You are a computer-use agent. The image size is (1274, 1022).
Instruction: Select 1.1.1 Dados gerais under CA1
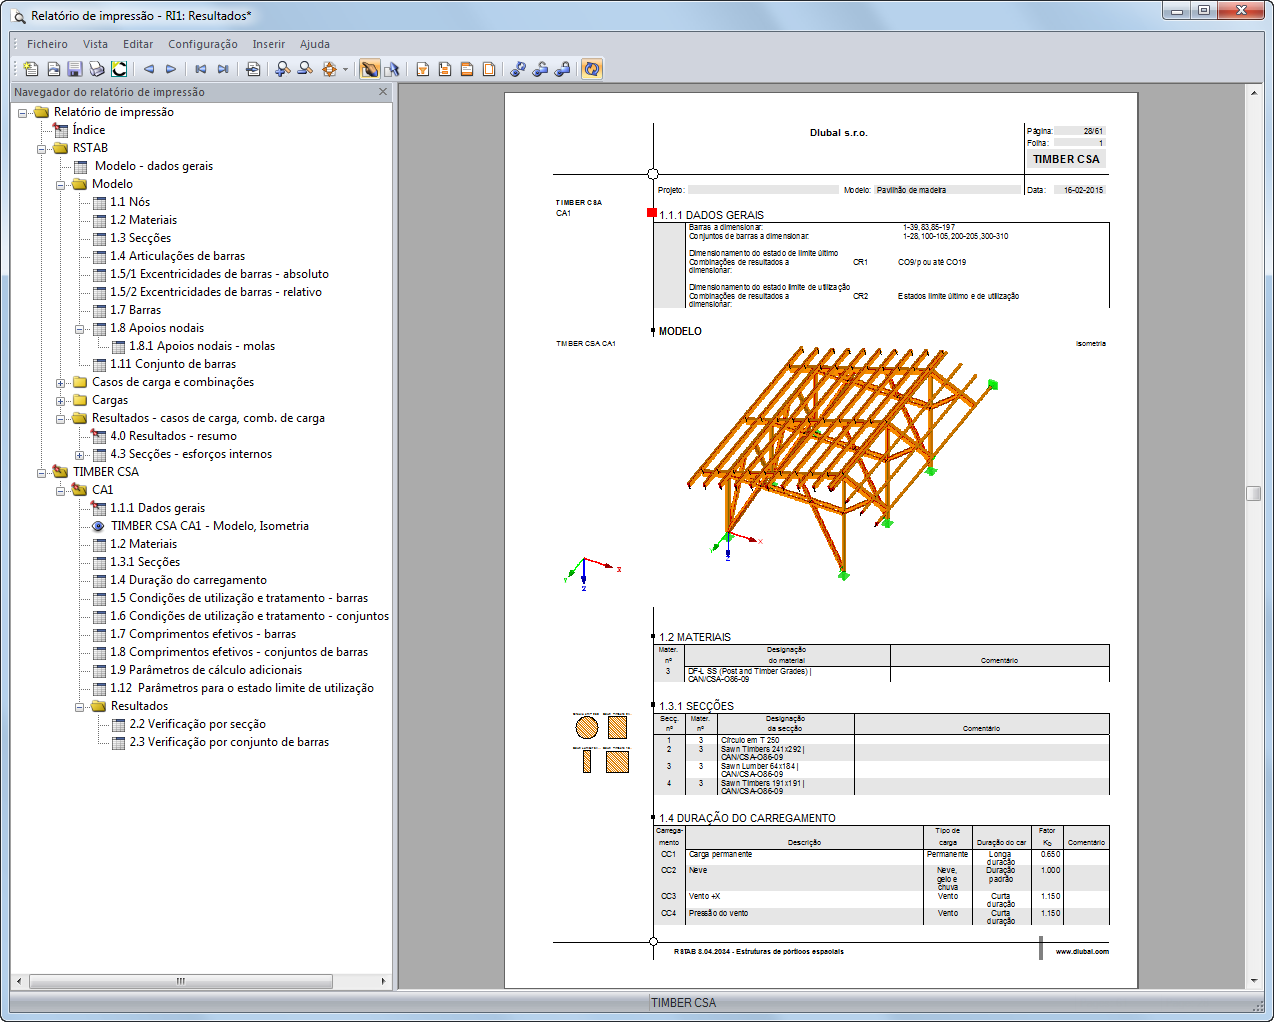(157, 508)
